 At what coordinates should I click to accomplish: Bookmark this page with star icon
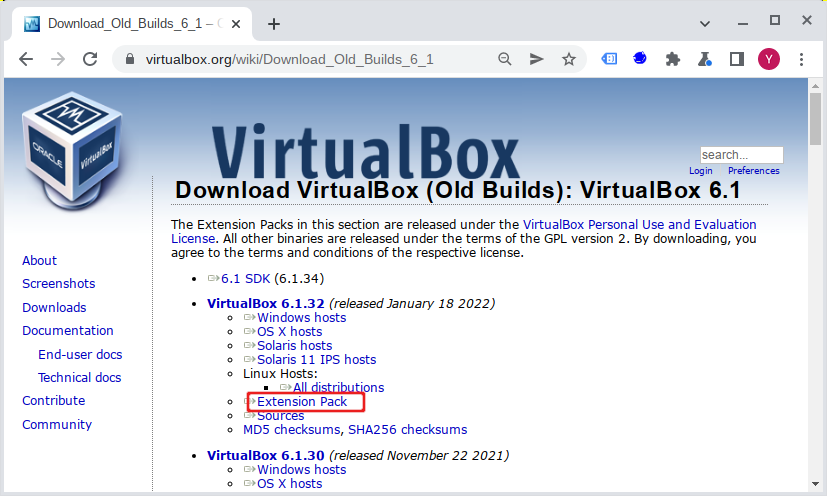click(x=569, y=59)
